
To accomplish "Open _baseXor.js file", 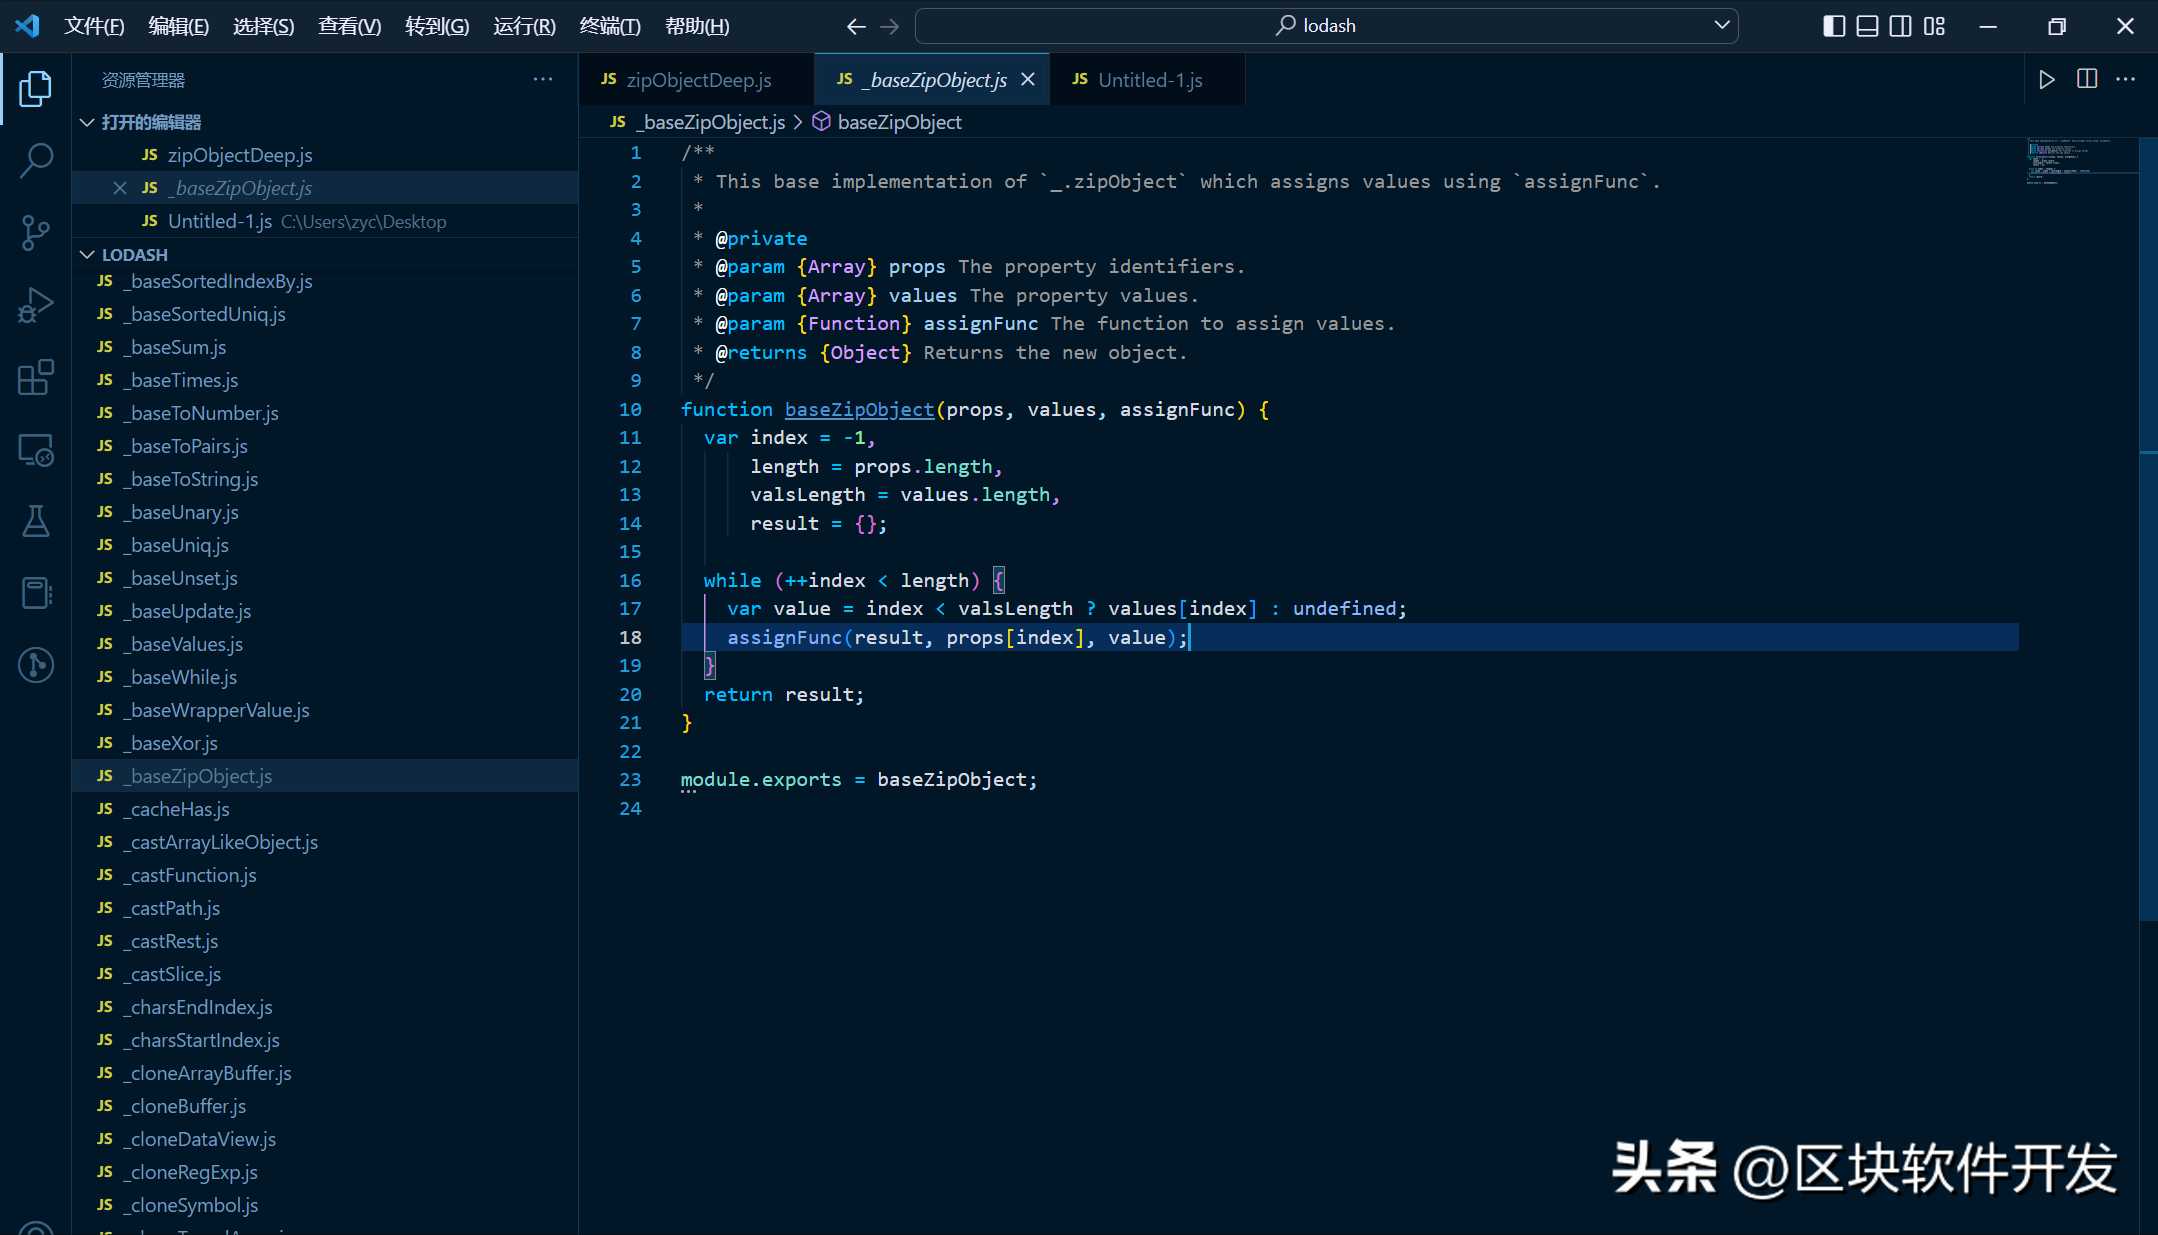I will pos(325,743).
